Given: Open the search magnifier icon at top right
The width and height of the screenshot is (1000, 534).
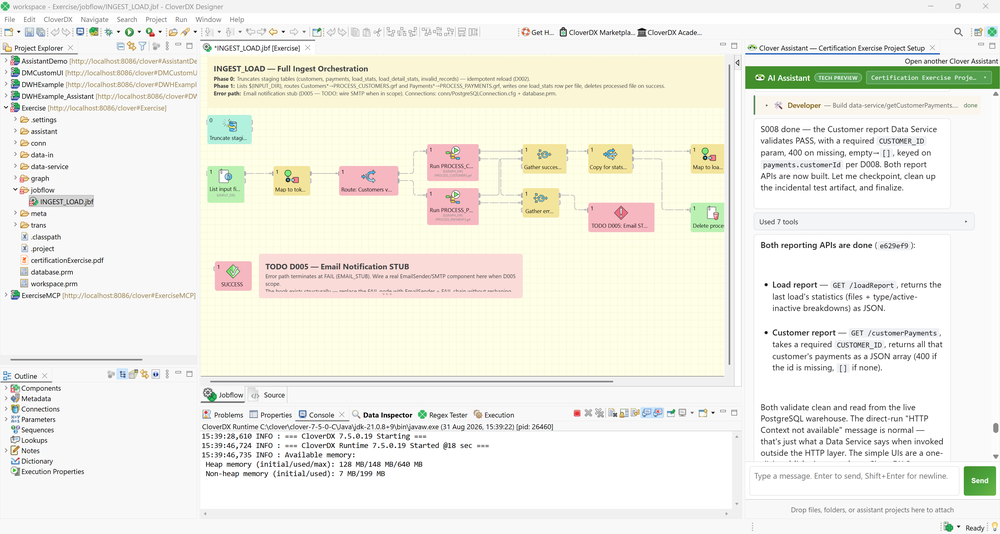Looking at the screenshot, I should (x=958, y=32).
